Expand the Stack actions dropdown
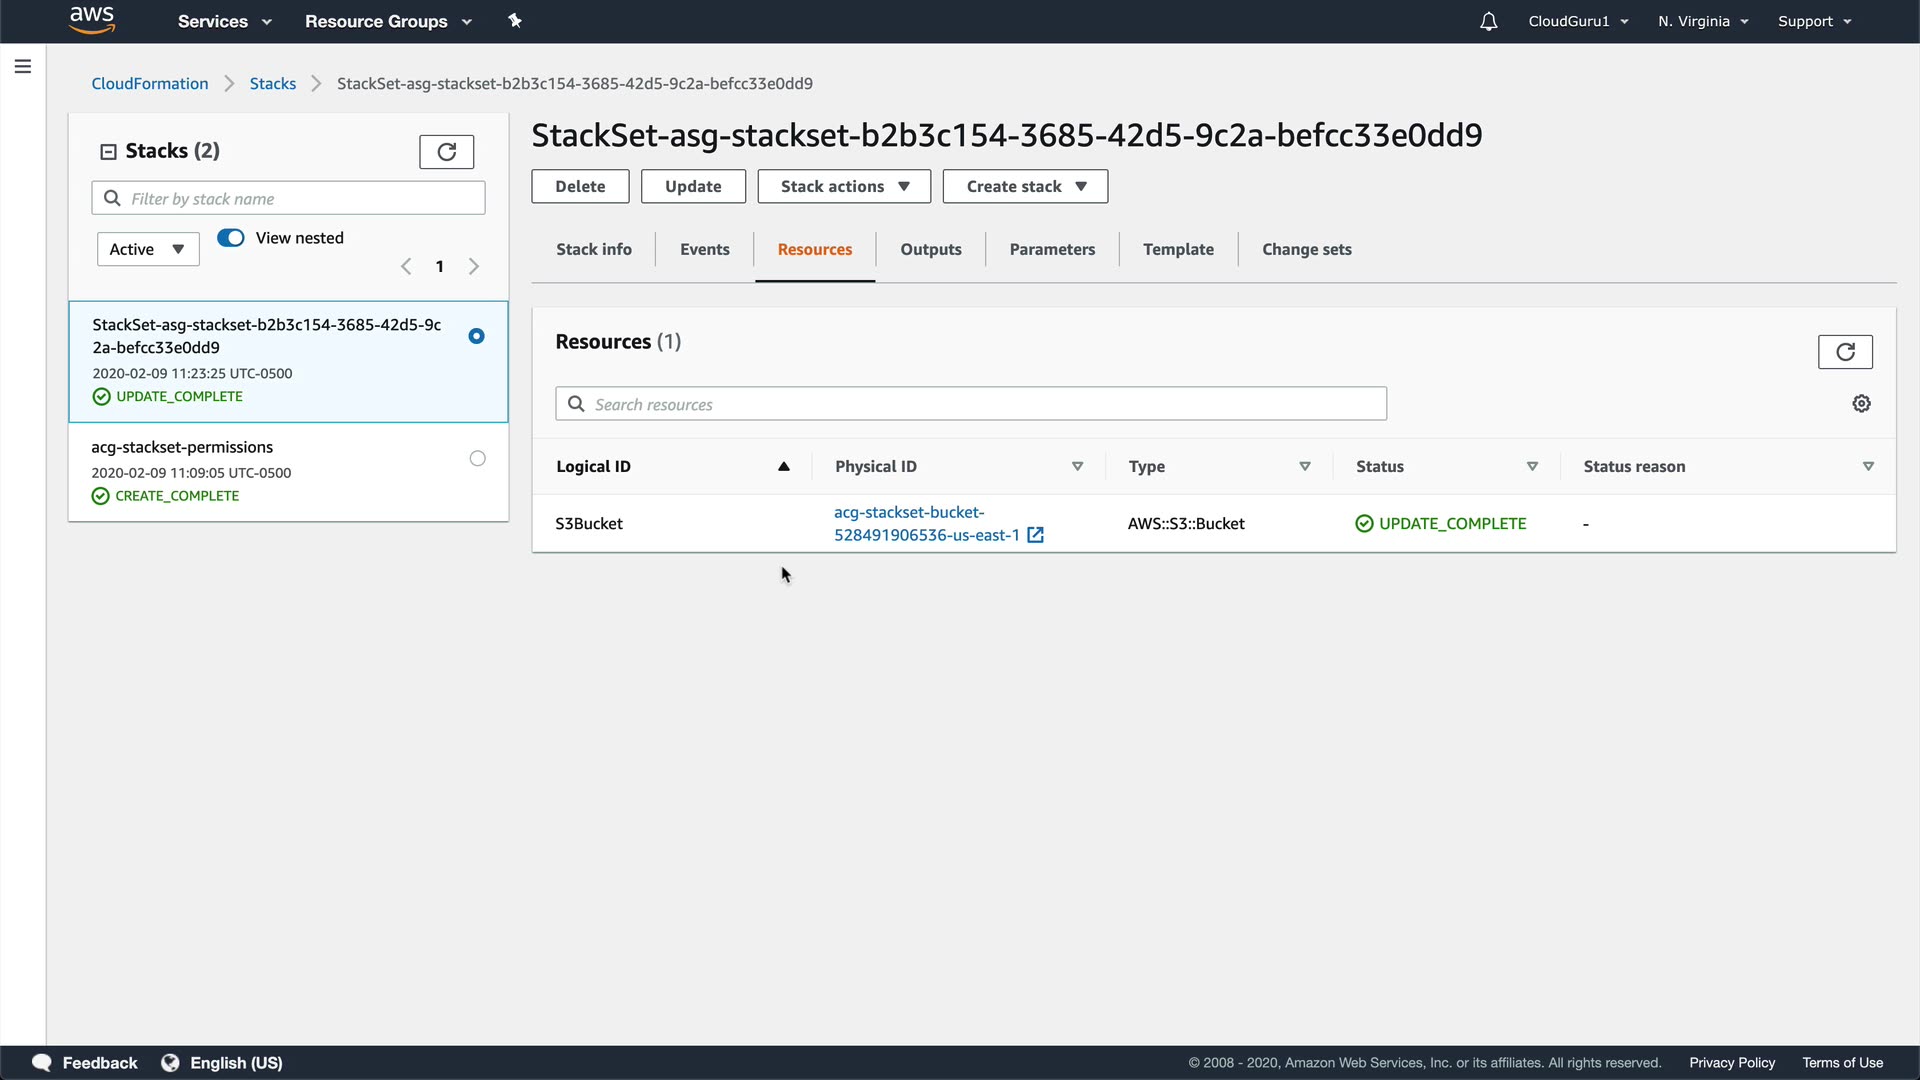Screen dimensions: 1920x1080 coord(844,187)
